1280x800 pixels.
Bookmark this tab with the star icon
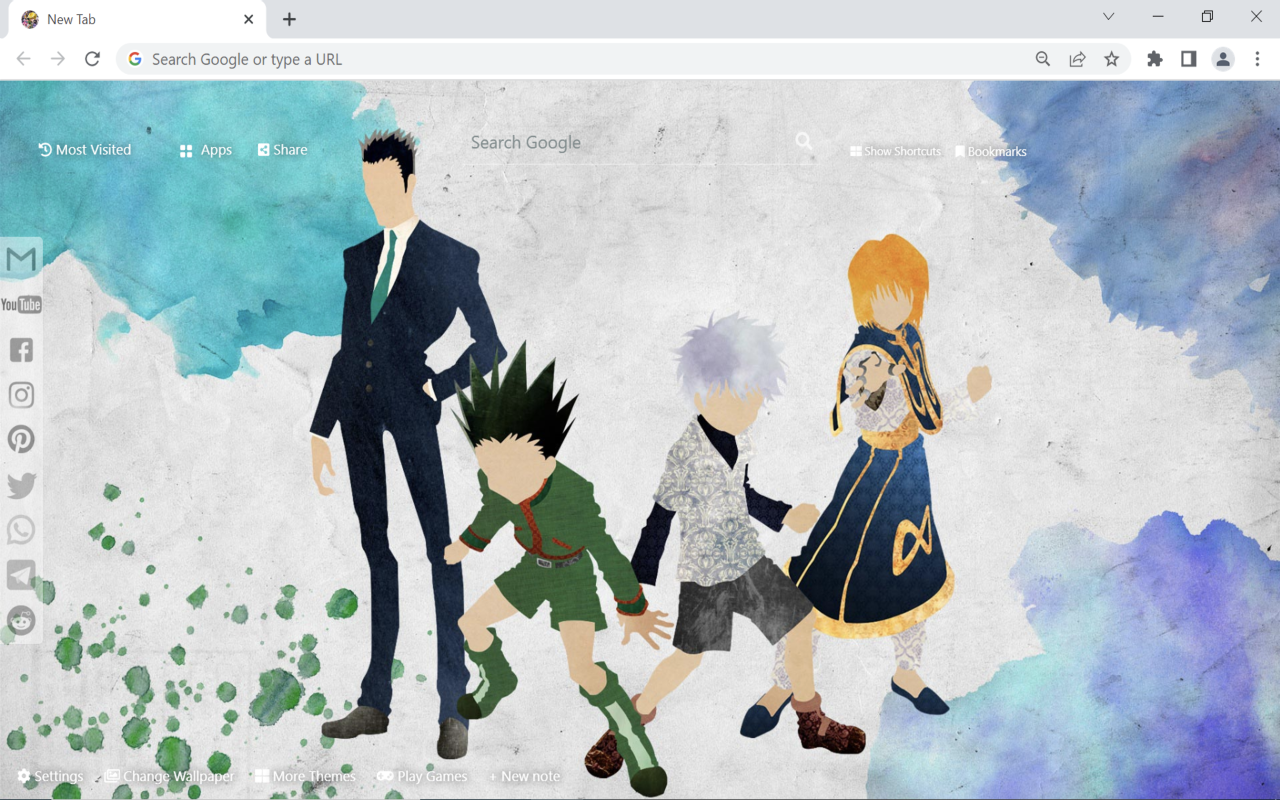1111,59
